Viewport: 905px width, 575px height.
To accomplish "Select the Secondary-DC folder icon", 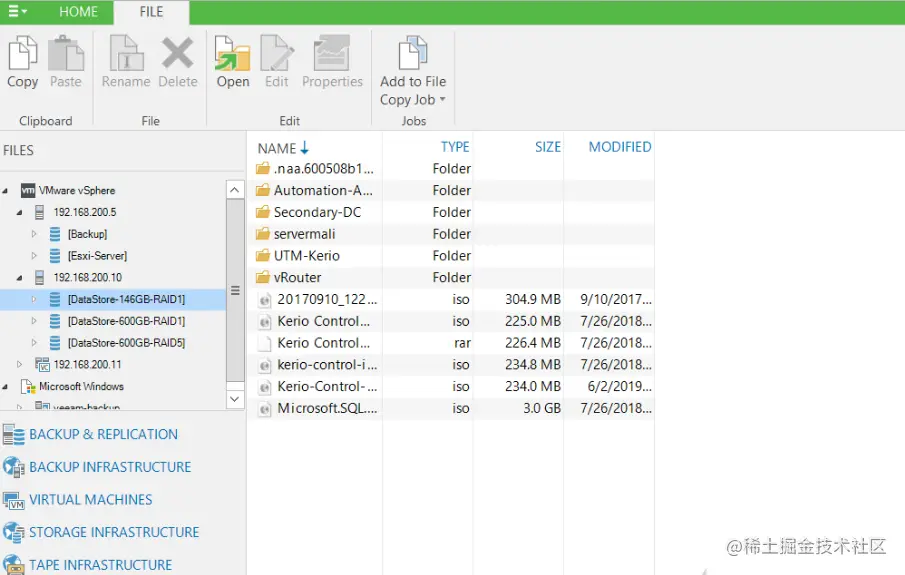I will pyautogui.click(x=263, y=212).
